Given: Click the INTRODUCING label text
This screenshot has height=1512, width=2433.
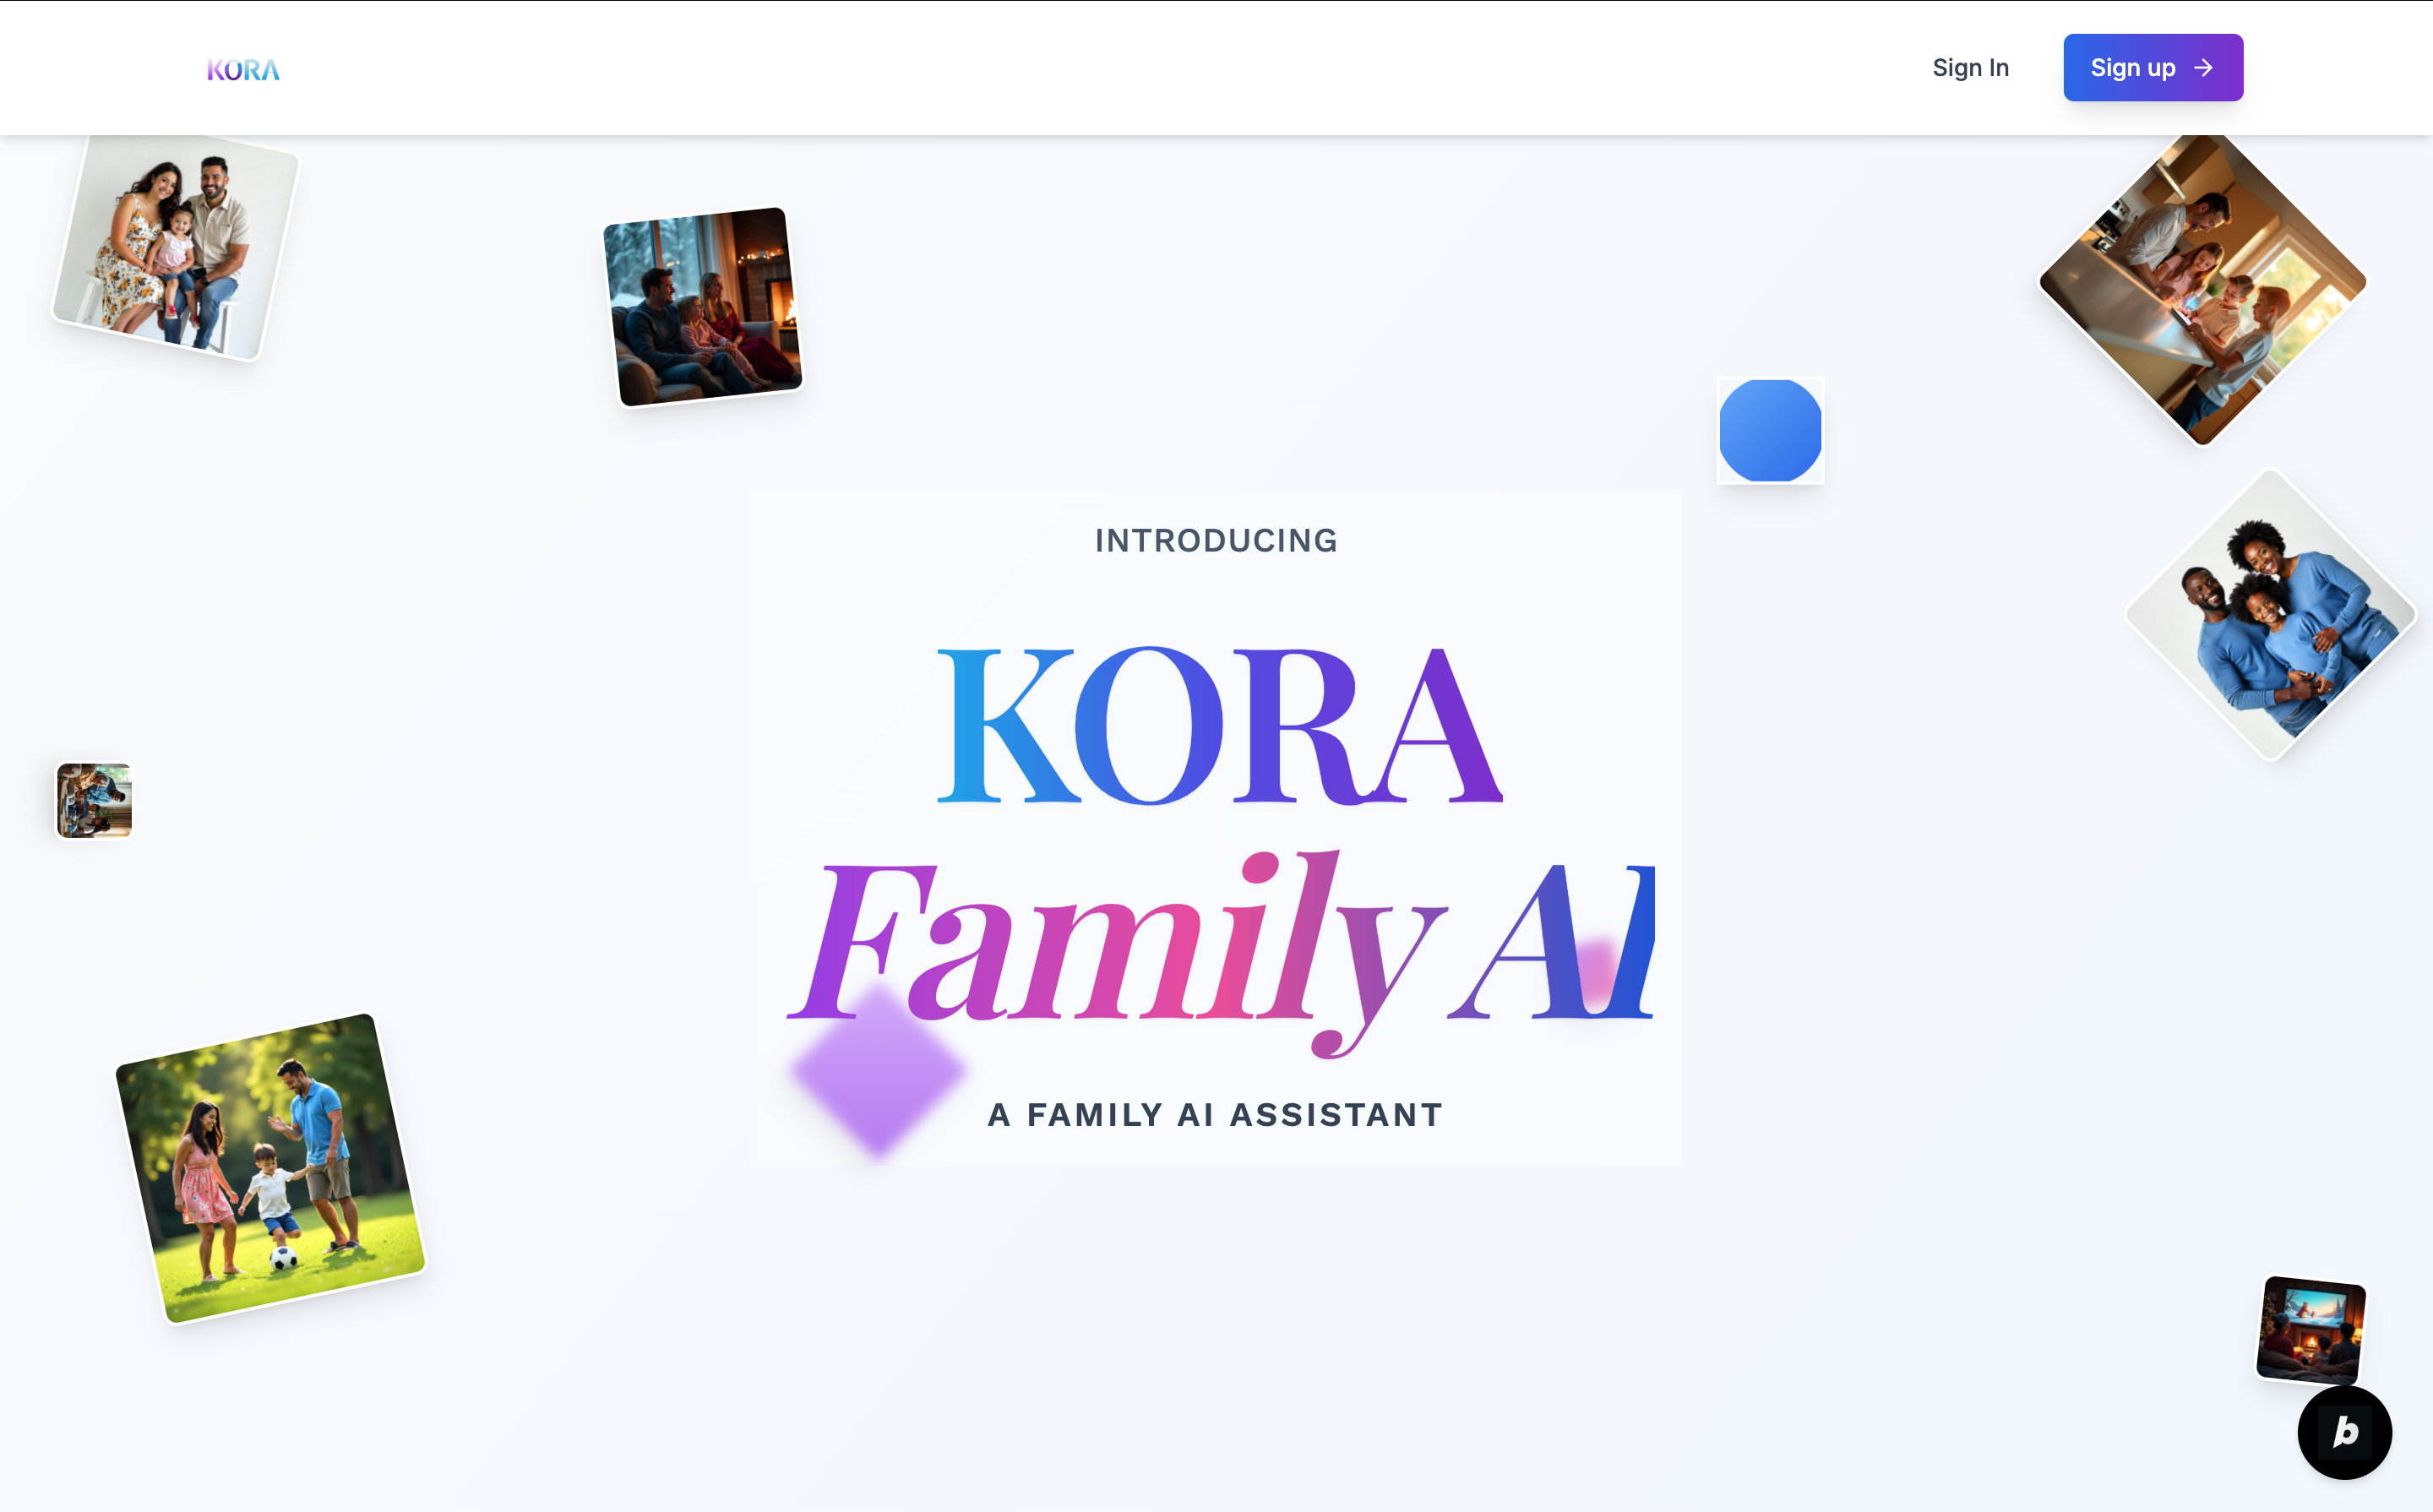Looking at the screenshot, I should point(1216,541).
